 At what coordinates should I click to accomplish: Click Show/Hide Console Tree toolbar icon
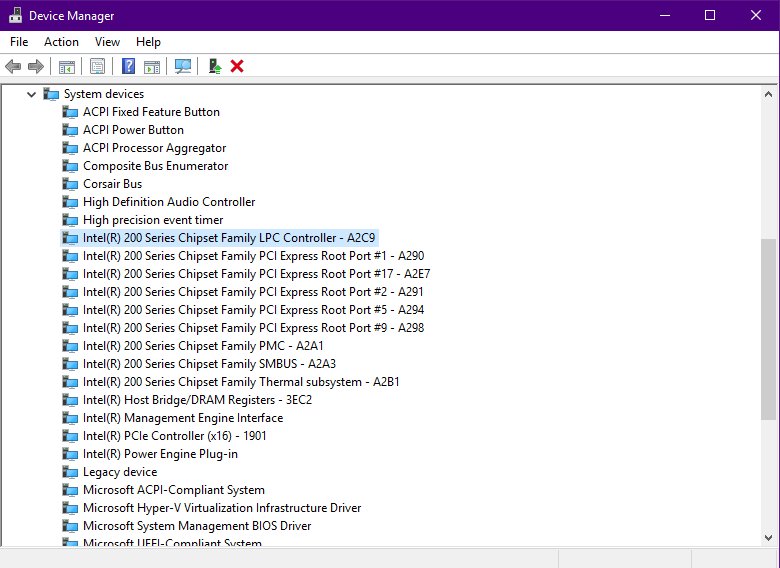pyautogui.click(x=67, y=66)
